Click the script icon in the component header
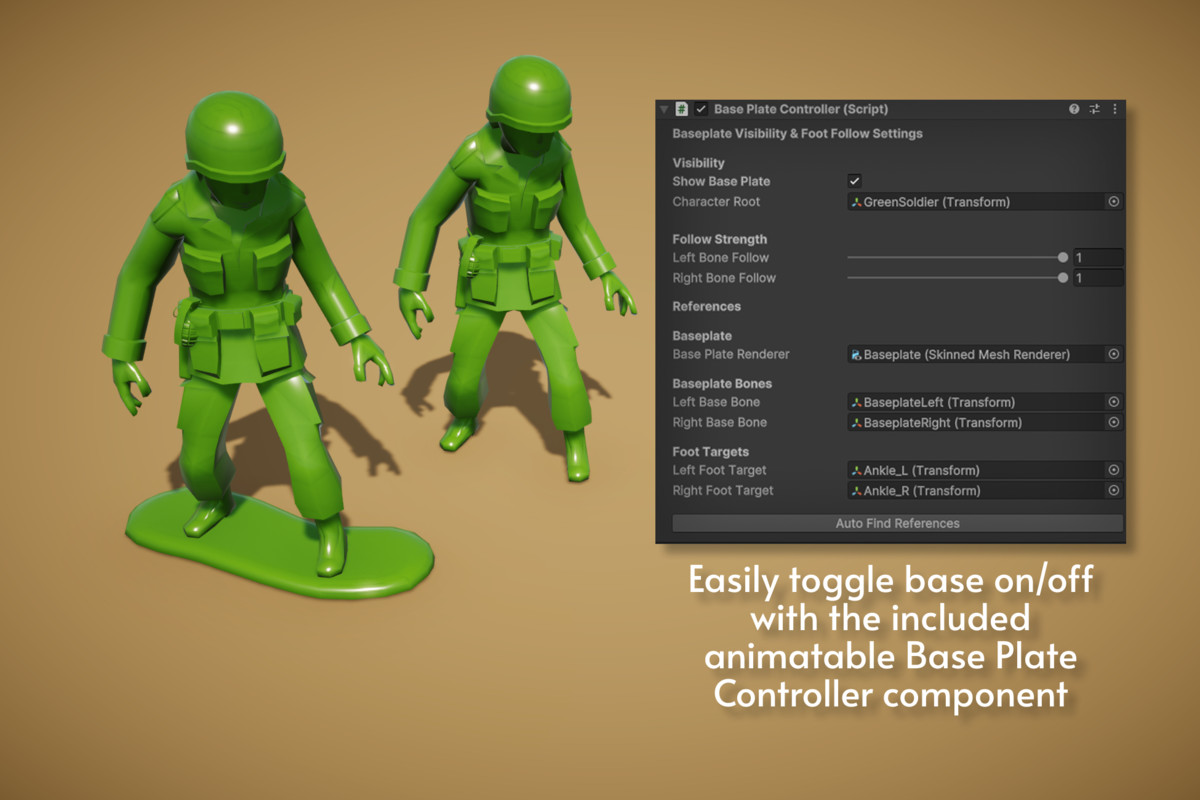The width and height of the screenshot is (1200, 800). (x=683, y=109)
